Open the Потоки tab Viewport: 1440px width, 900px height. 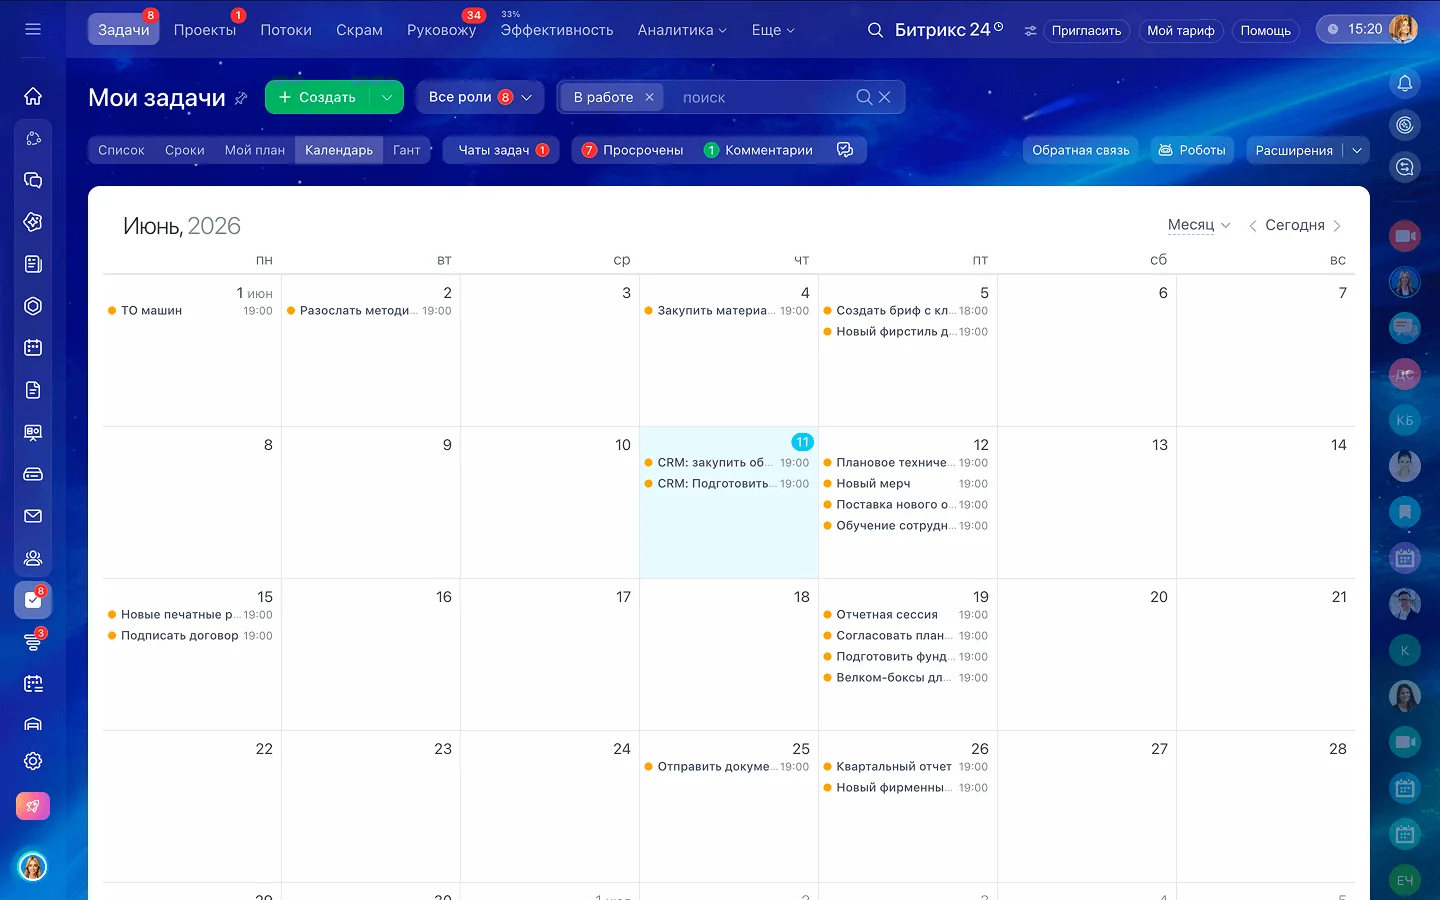[x=286, y=30]
